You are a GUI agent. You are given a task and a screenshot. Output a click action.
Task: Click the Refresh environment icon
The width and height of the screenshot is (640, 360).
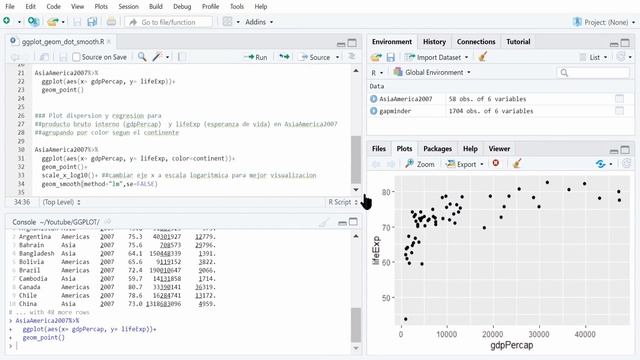coord(621,57)
